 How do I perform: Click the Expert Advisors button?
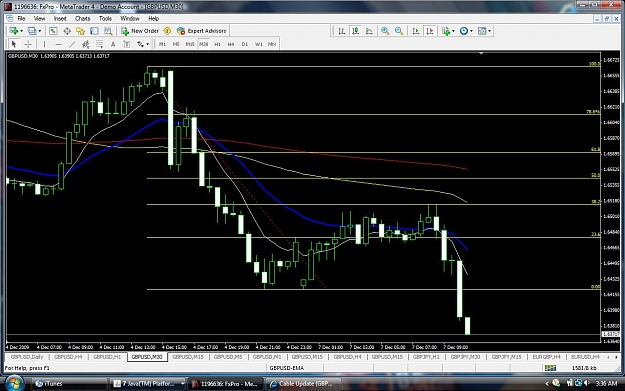click(202, 31)
